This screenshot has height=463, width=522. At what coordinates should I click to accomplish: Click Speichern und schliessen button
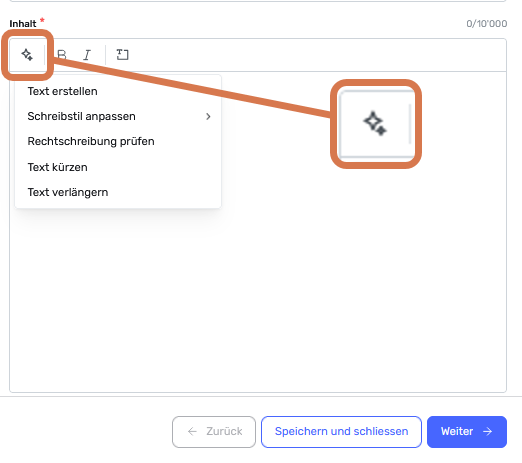(341, 432)
